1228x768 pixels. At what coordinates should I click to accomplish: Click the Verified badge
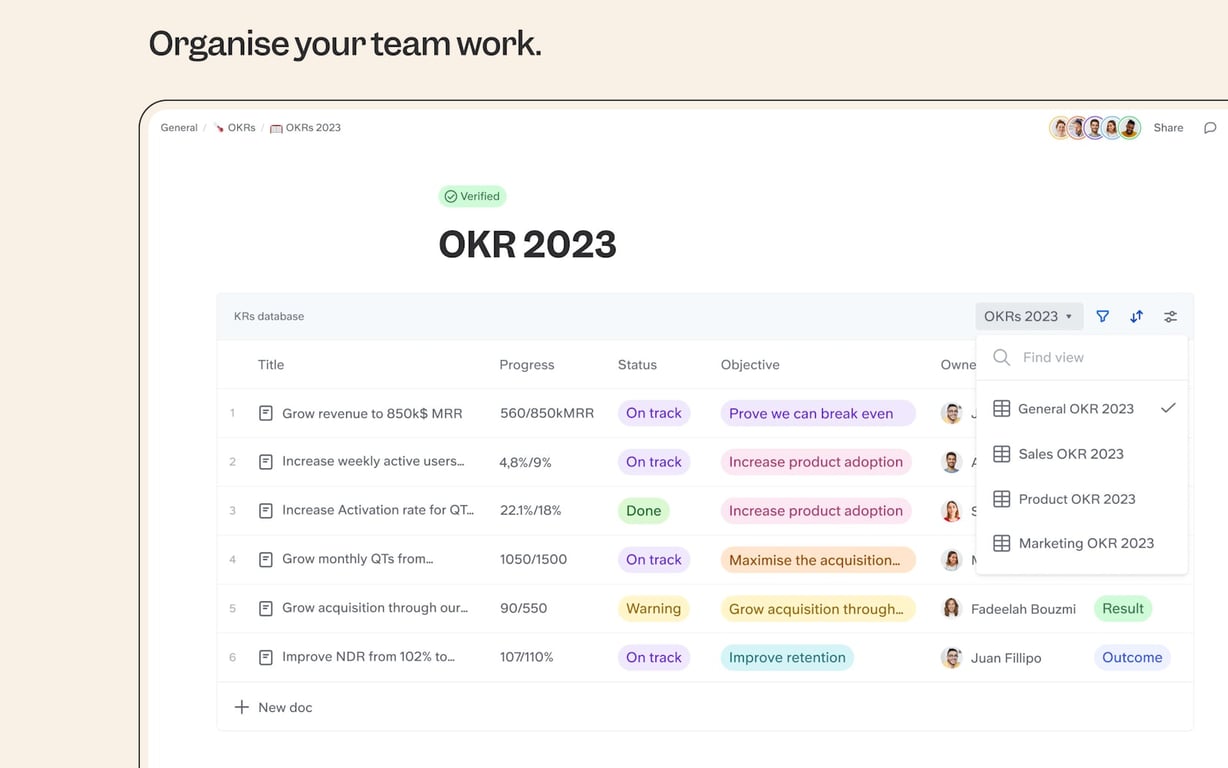click(x=472, y=196)
